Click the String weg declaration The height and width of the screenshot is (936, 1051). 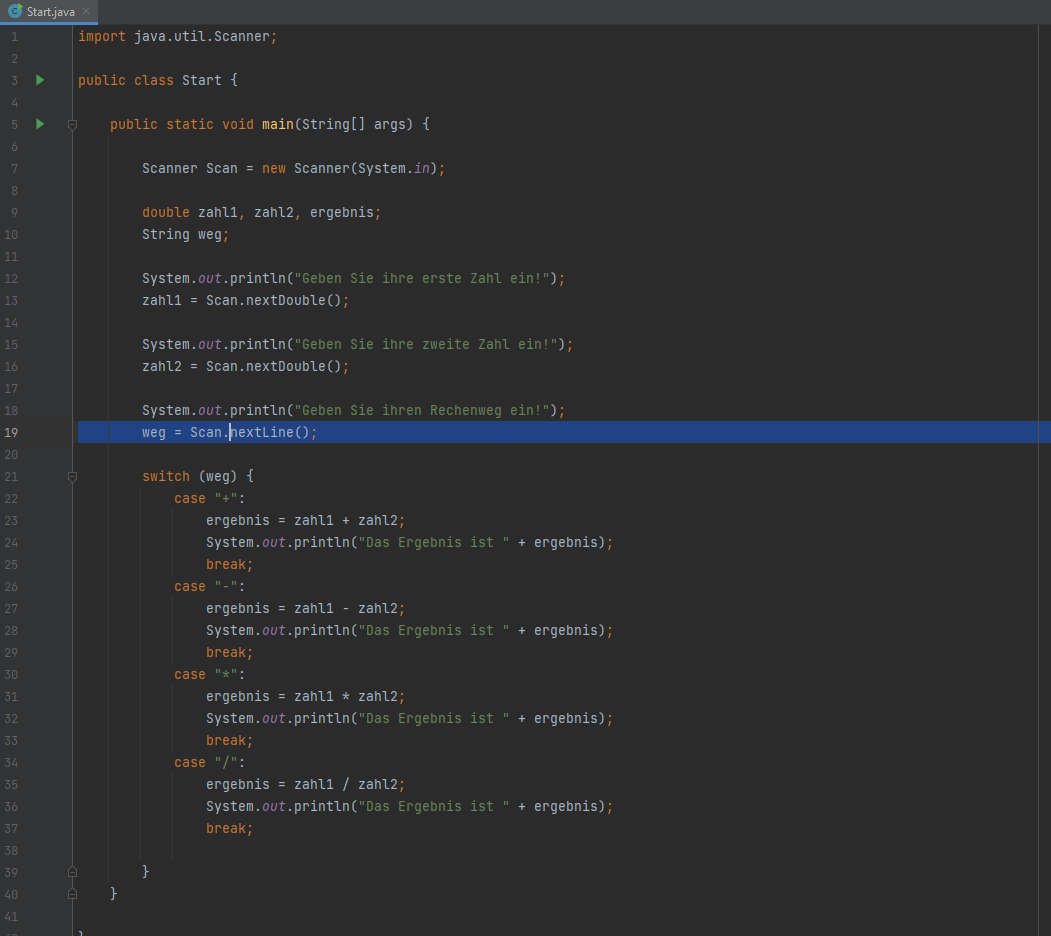pos(186,234)
